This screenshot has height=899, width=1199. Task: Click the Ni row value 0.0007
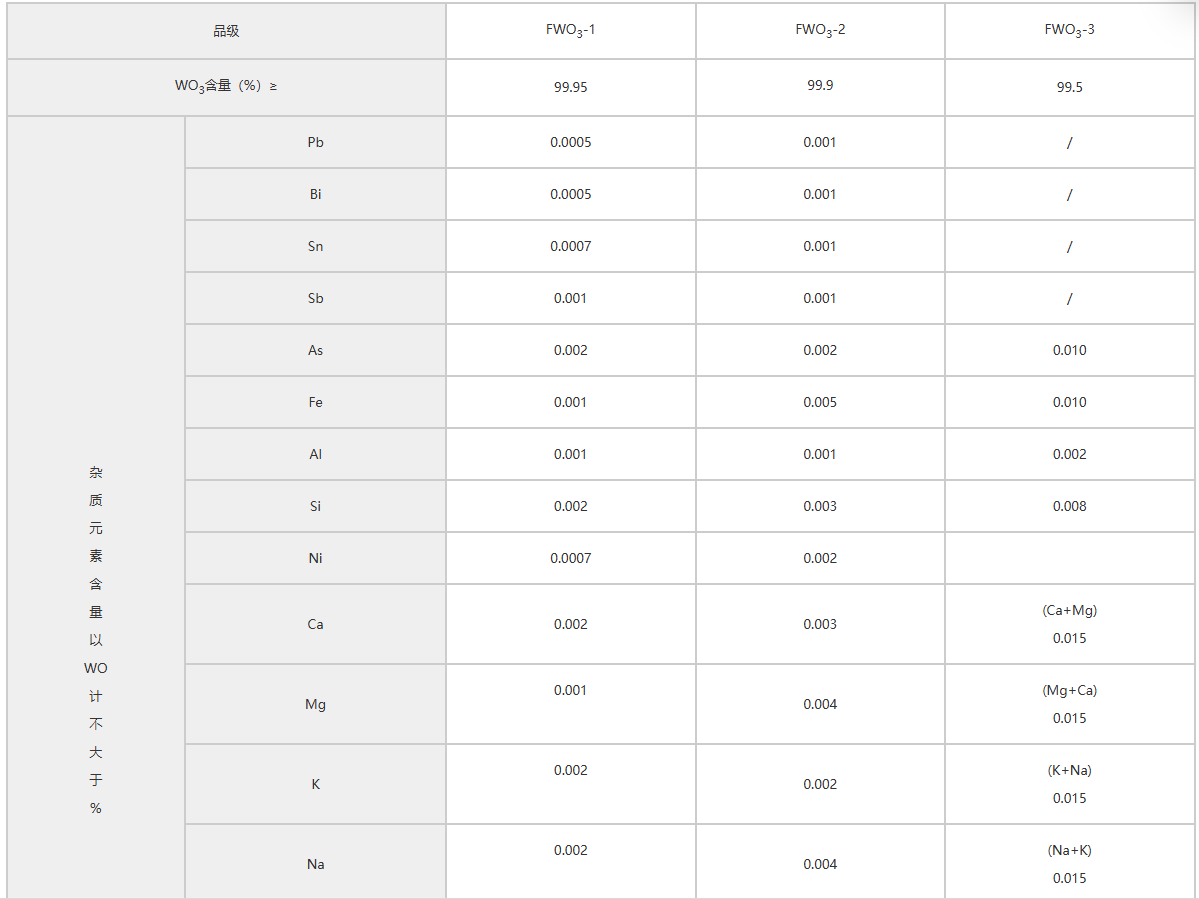pos(570,558)
